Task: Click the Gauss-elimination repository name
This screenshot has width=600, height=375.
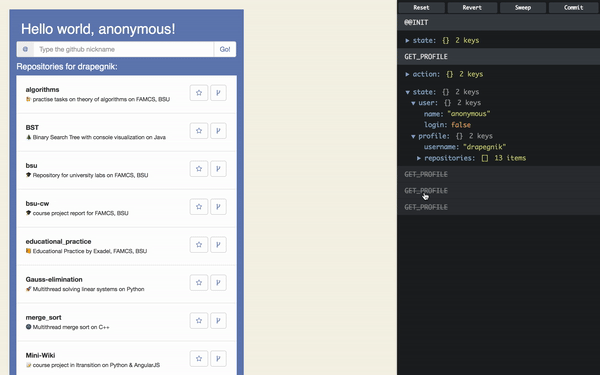Action: [x=54, y=279]
